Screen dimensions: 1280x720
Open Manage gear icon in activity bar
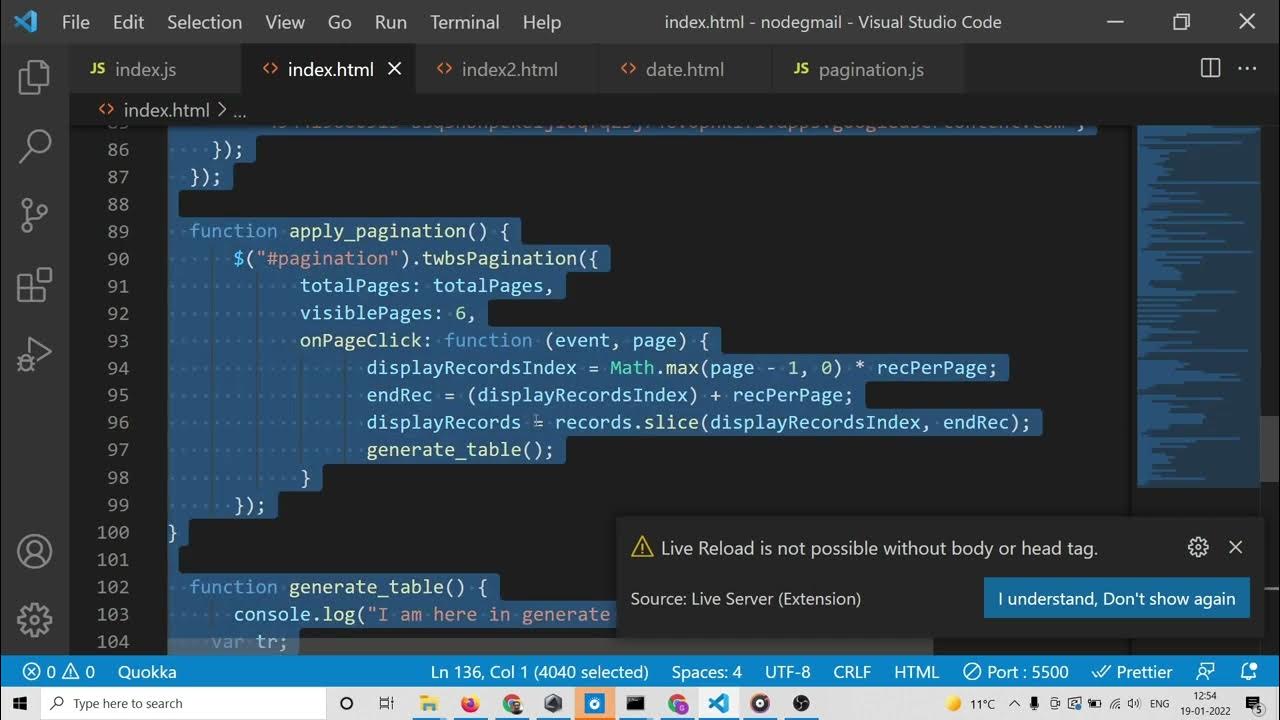pos(34,619)
